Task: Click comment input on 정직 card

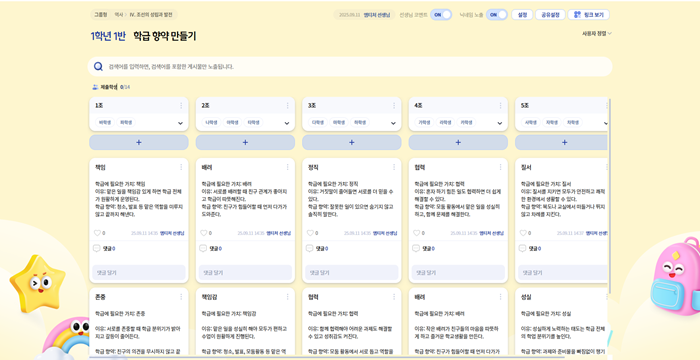Action: pos(352,272)
